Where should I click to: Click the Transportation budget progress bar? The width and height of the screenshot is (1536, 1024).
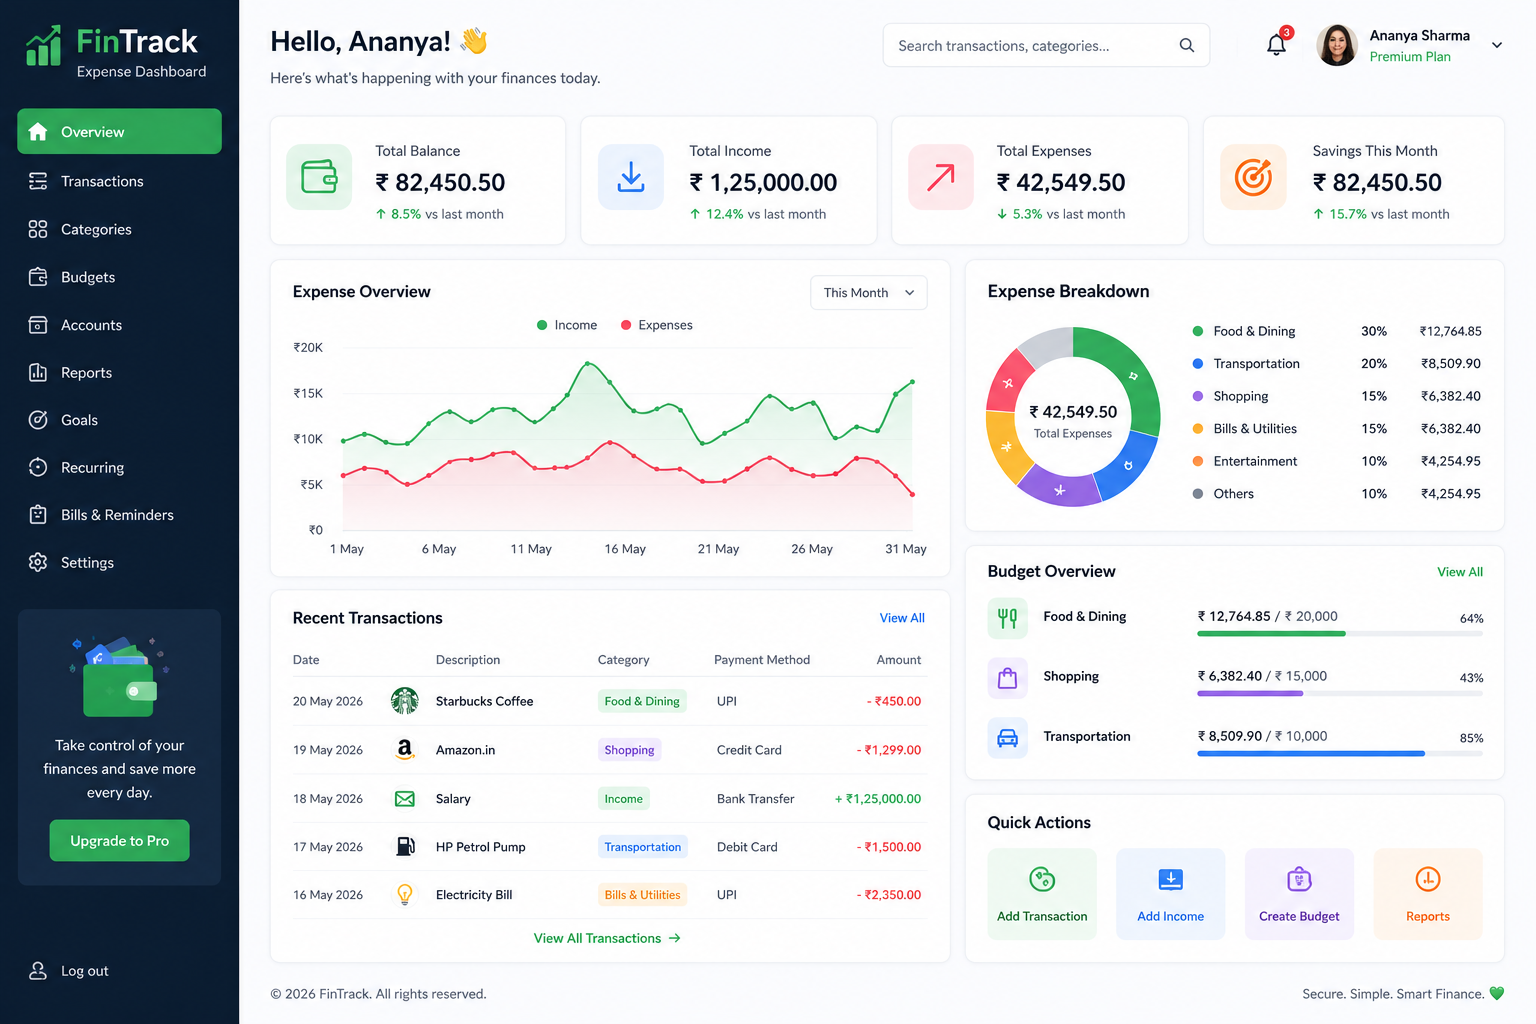1340,753
